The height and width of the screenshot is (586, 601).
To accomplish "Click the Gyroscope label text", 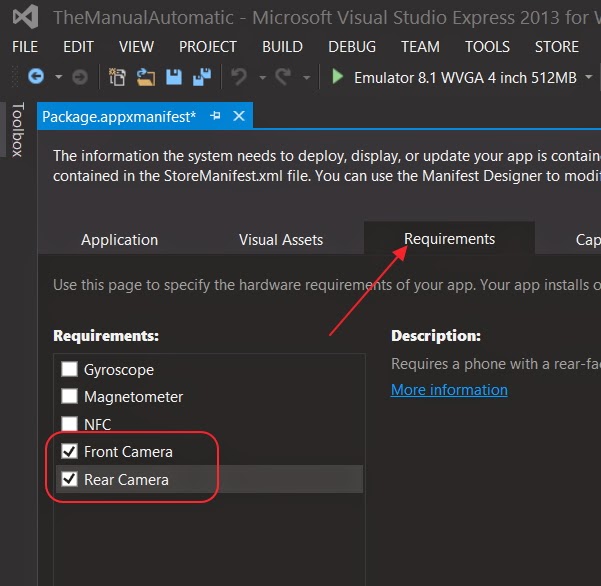I will [119, 370].
